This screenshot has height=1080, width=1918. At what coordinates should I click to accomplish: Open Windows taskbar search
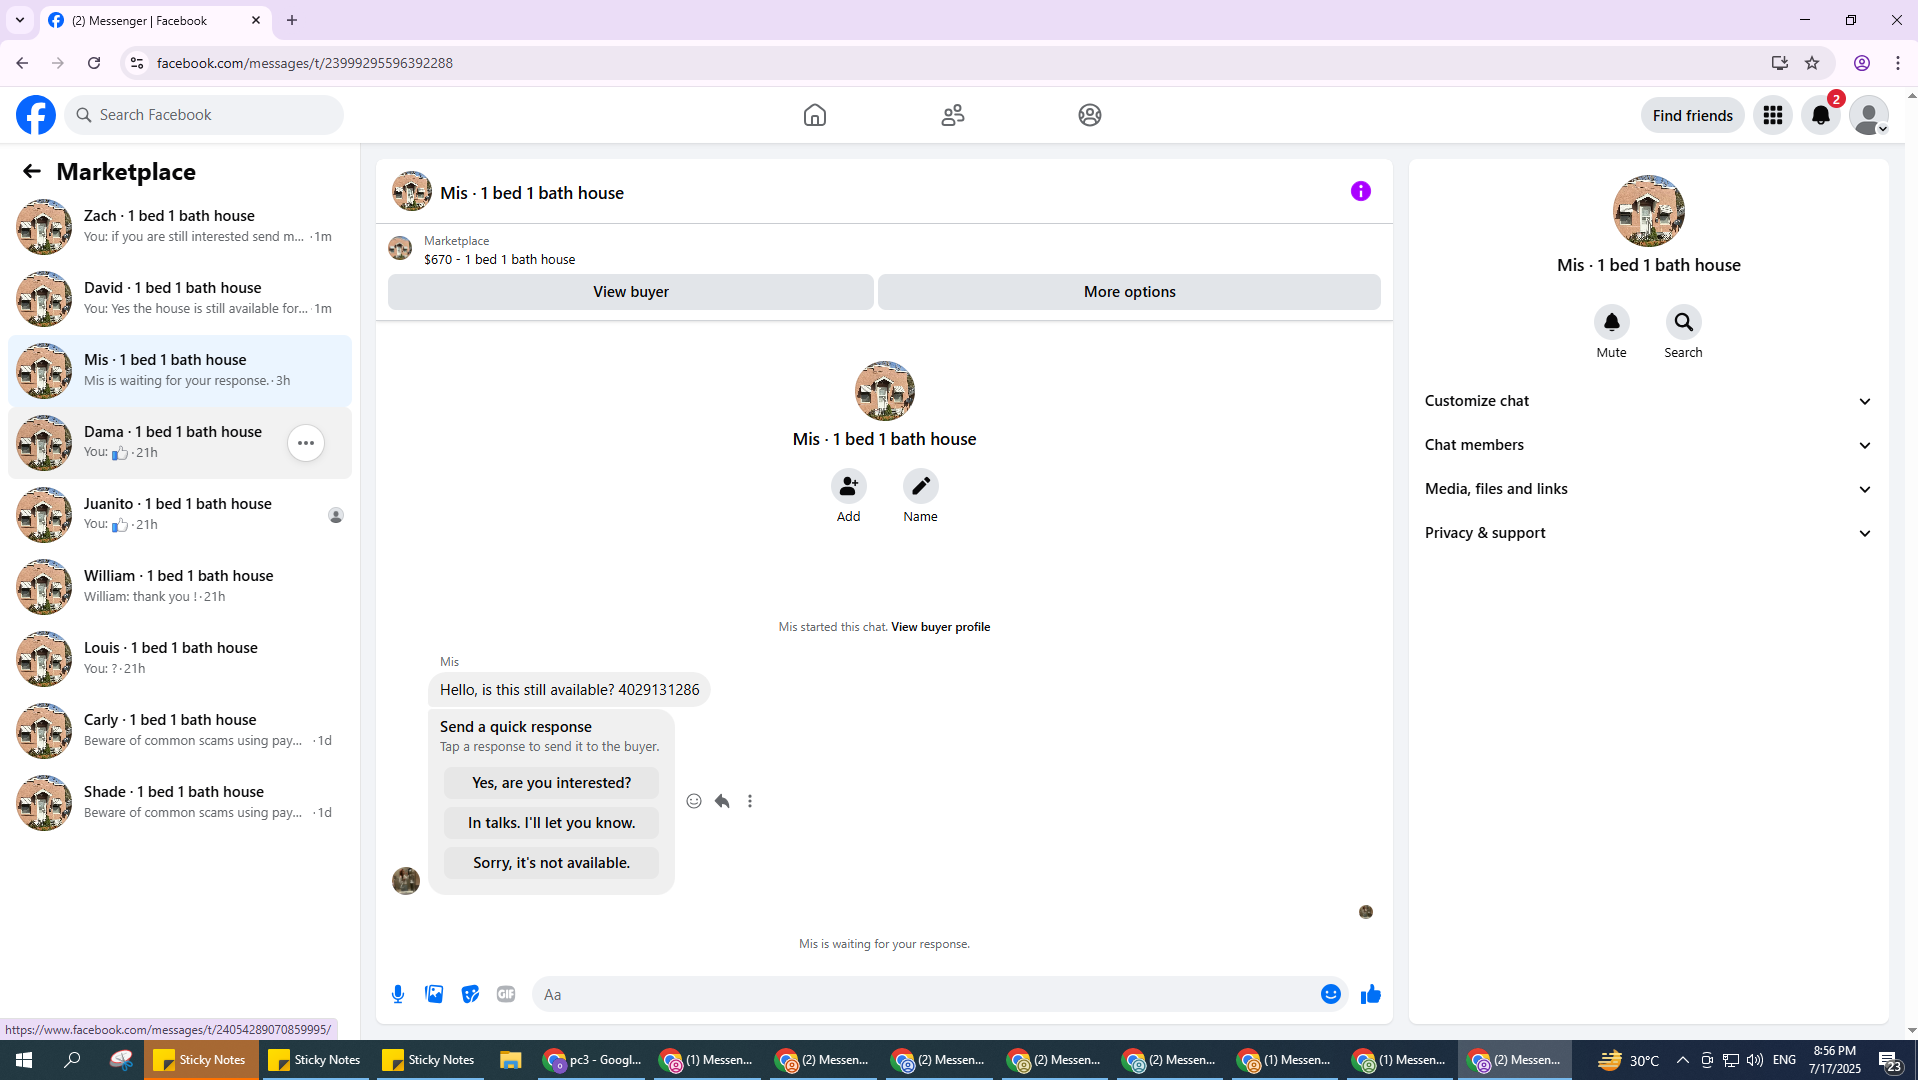pyautogui.click(x=72, y=1060)
